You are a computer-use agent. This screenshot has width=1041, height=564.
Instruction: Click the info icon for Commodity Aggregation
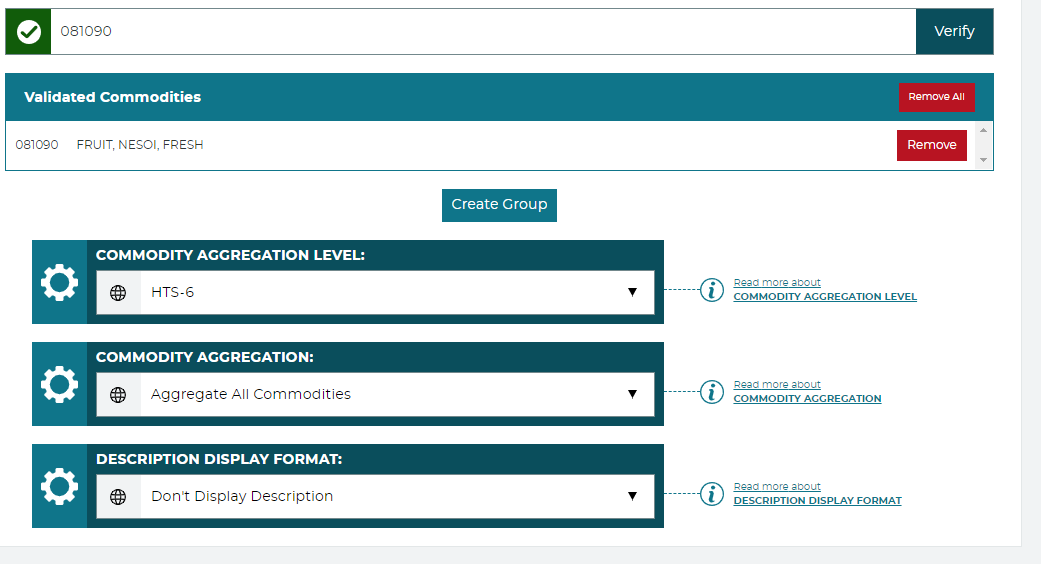[x=712, y=391]
